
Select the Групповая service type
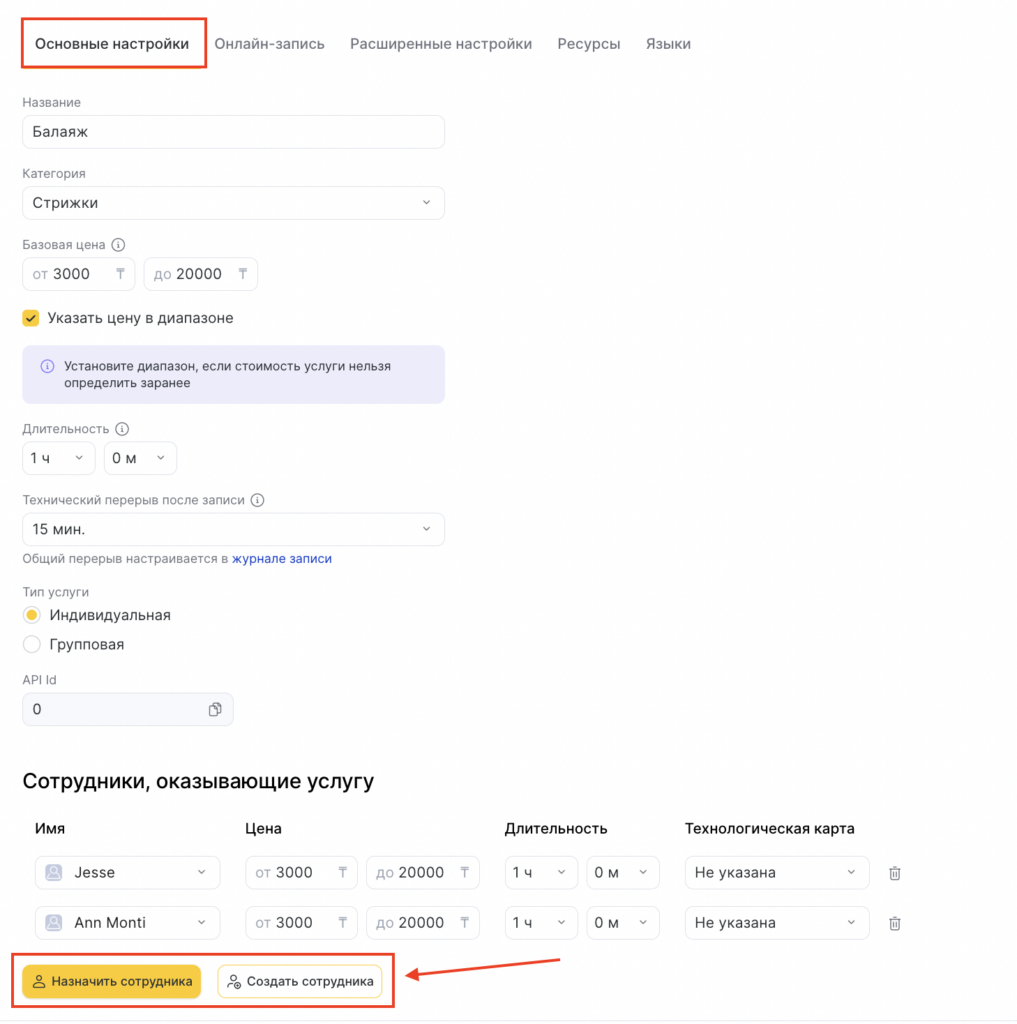[32, 644]
